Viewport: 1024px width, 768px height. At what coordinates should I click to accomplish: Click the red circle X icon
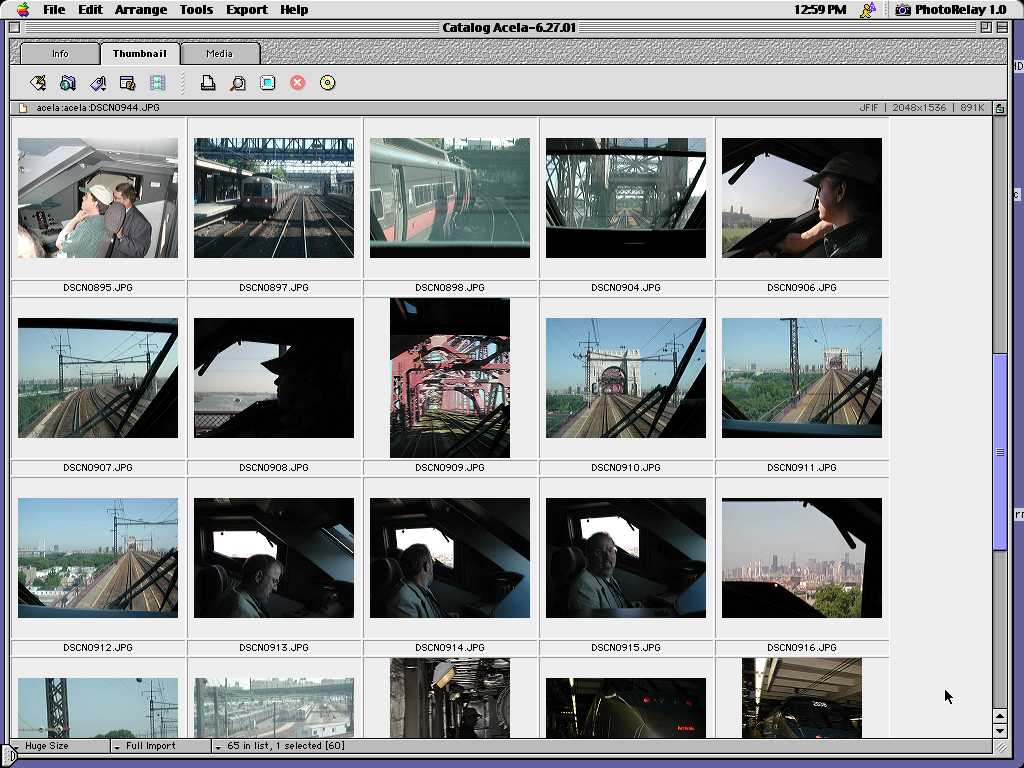coord(298,83)
